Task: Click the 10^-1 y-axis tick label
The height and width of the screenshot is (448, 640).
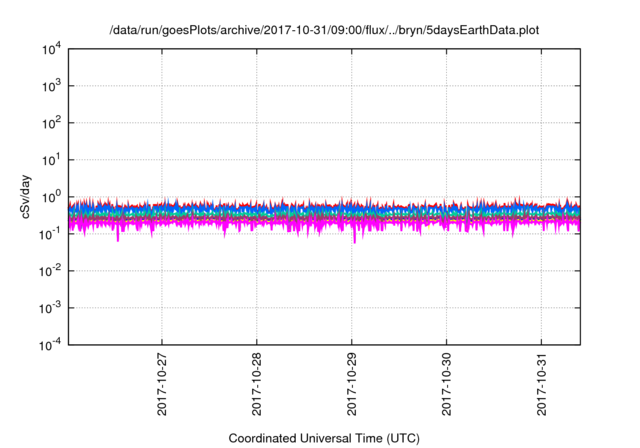Action: point(50,234)
